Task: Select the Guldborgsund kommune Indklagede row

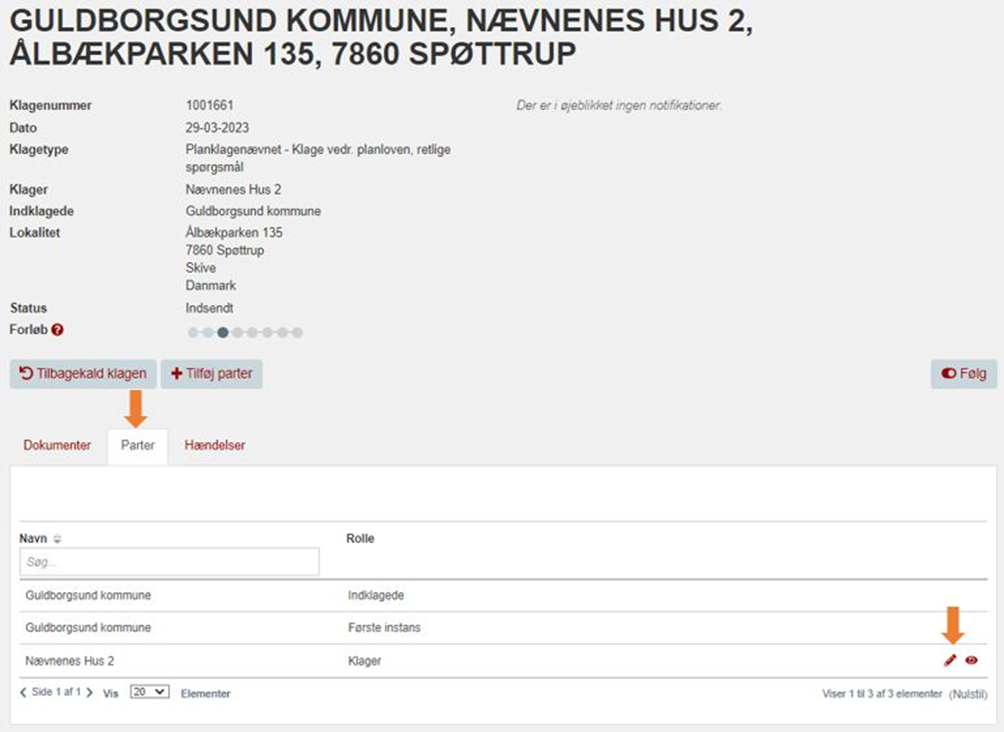Action: click(x=503, y=596)
